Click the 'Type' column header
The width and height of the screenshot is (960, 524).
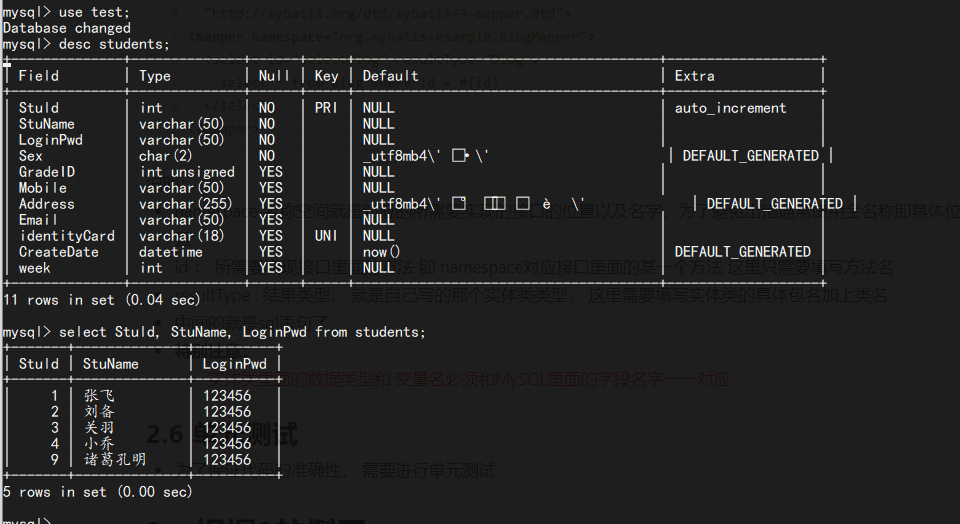[x=155, y=76]
